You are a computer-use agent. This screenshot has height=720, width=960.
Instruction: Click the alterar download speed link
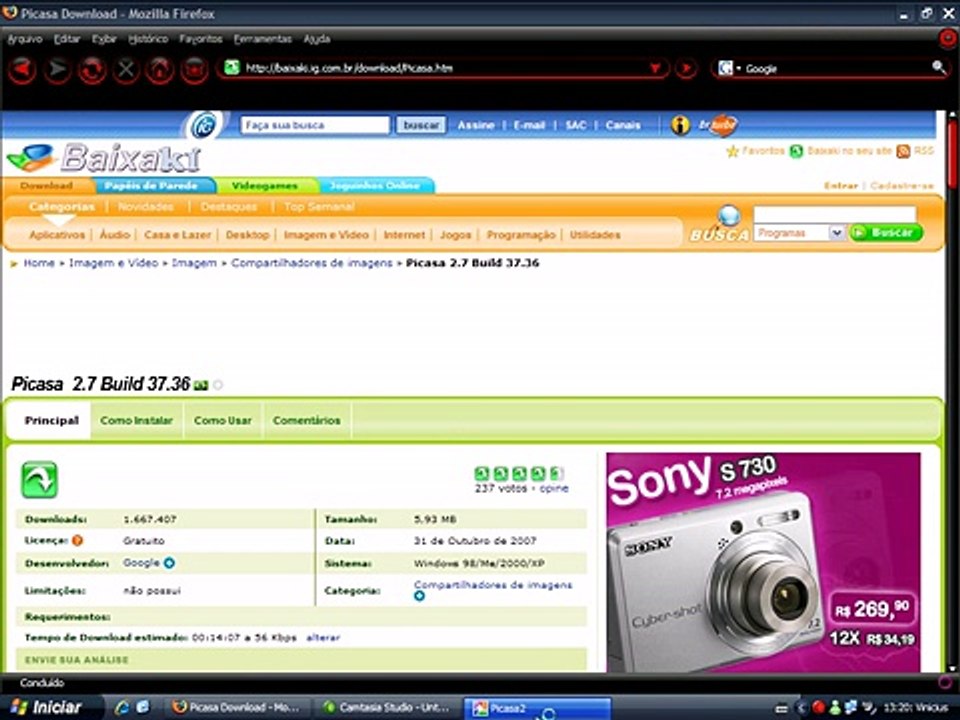pos(323,637)
